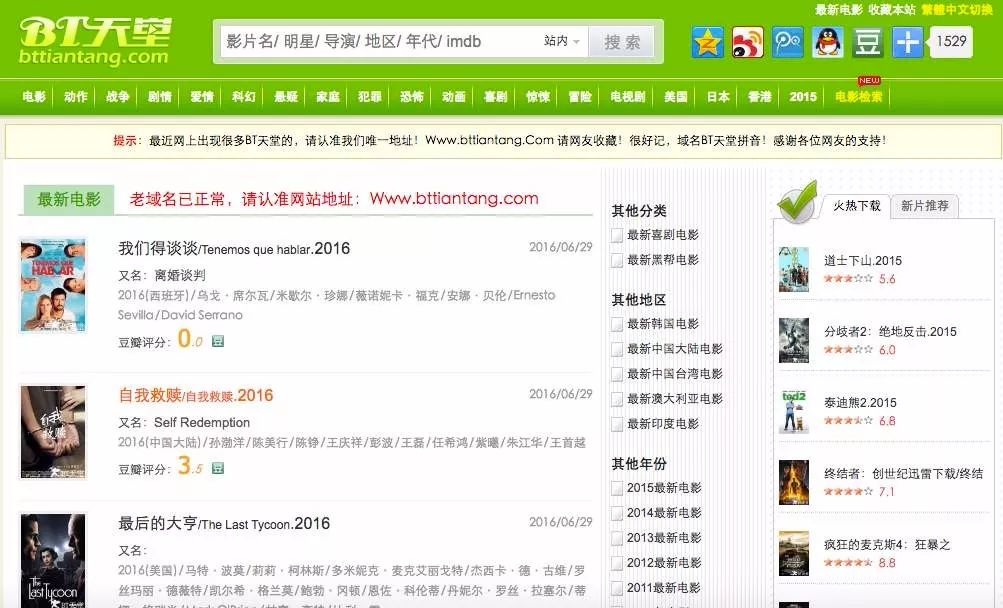Click the blue plus more-sharing icon
Viewport: 1003px width, 608px height.
point(908,42)
